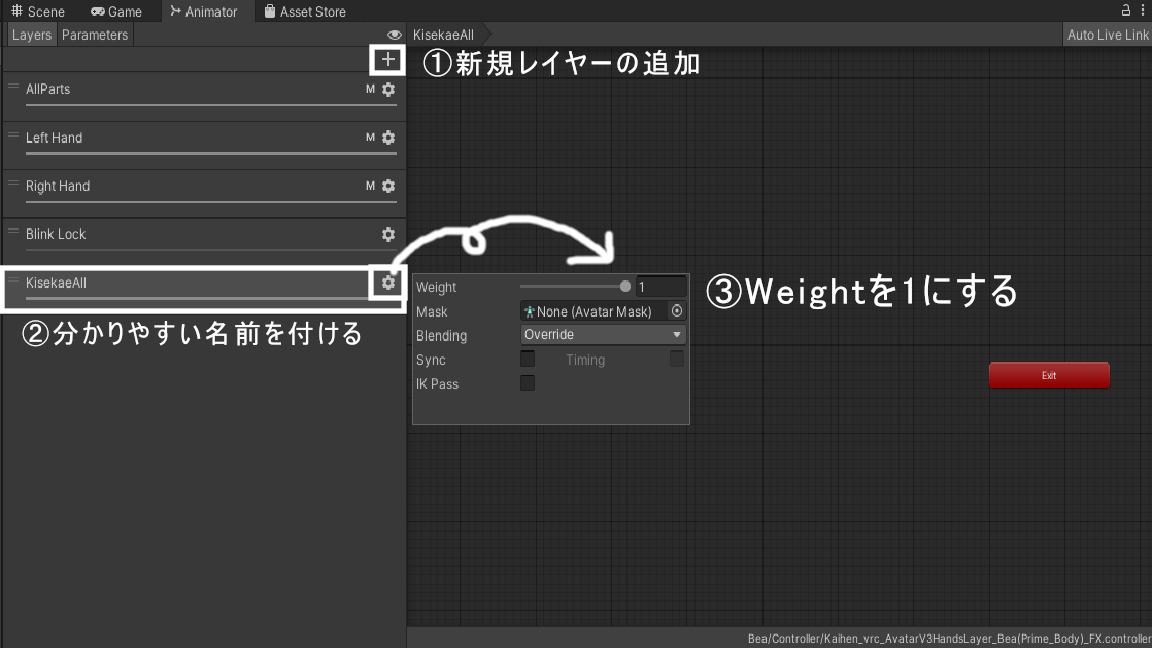Click the Auto Live Link button
Viewport: 1152px width, 648px height.
(1107, 35)
